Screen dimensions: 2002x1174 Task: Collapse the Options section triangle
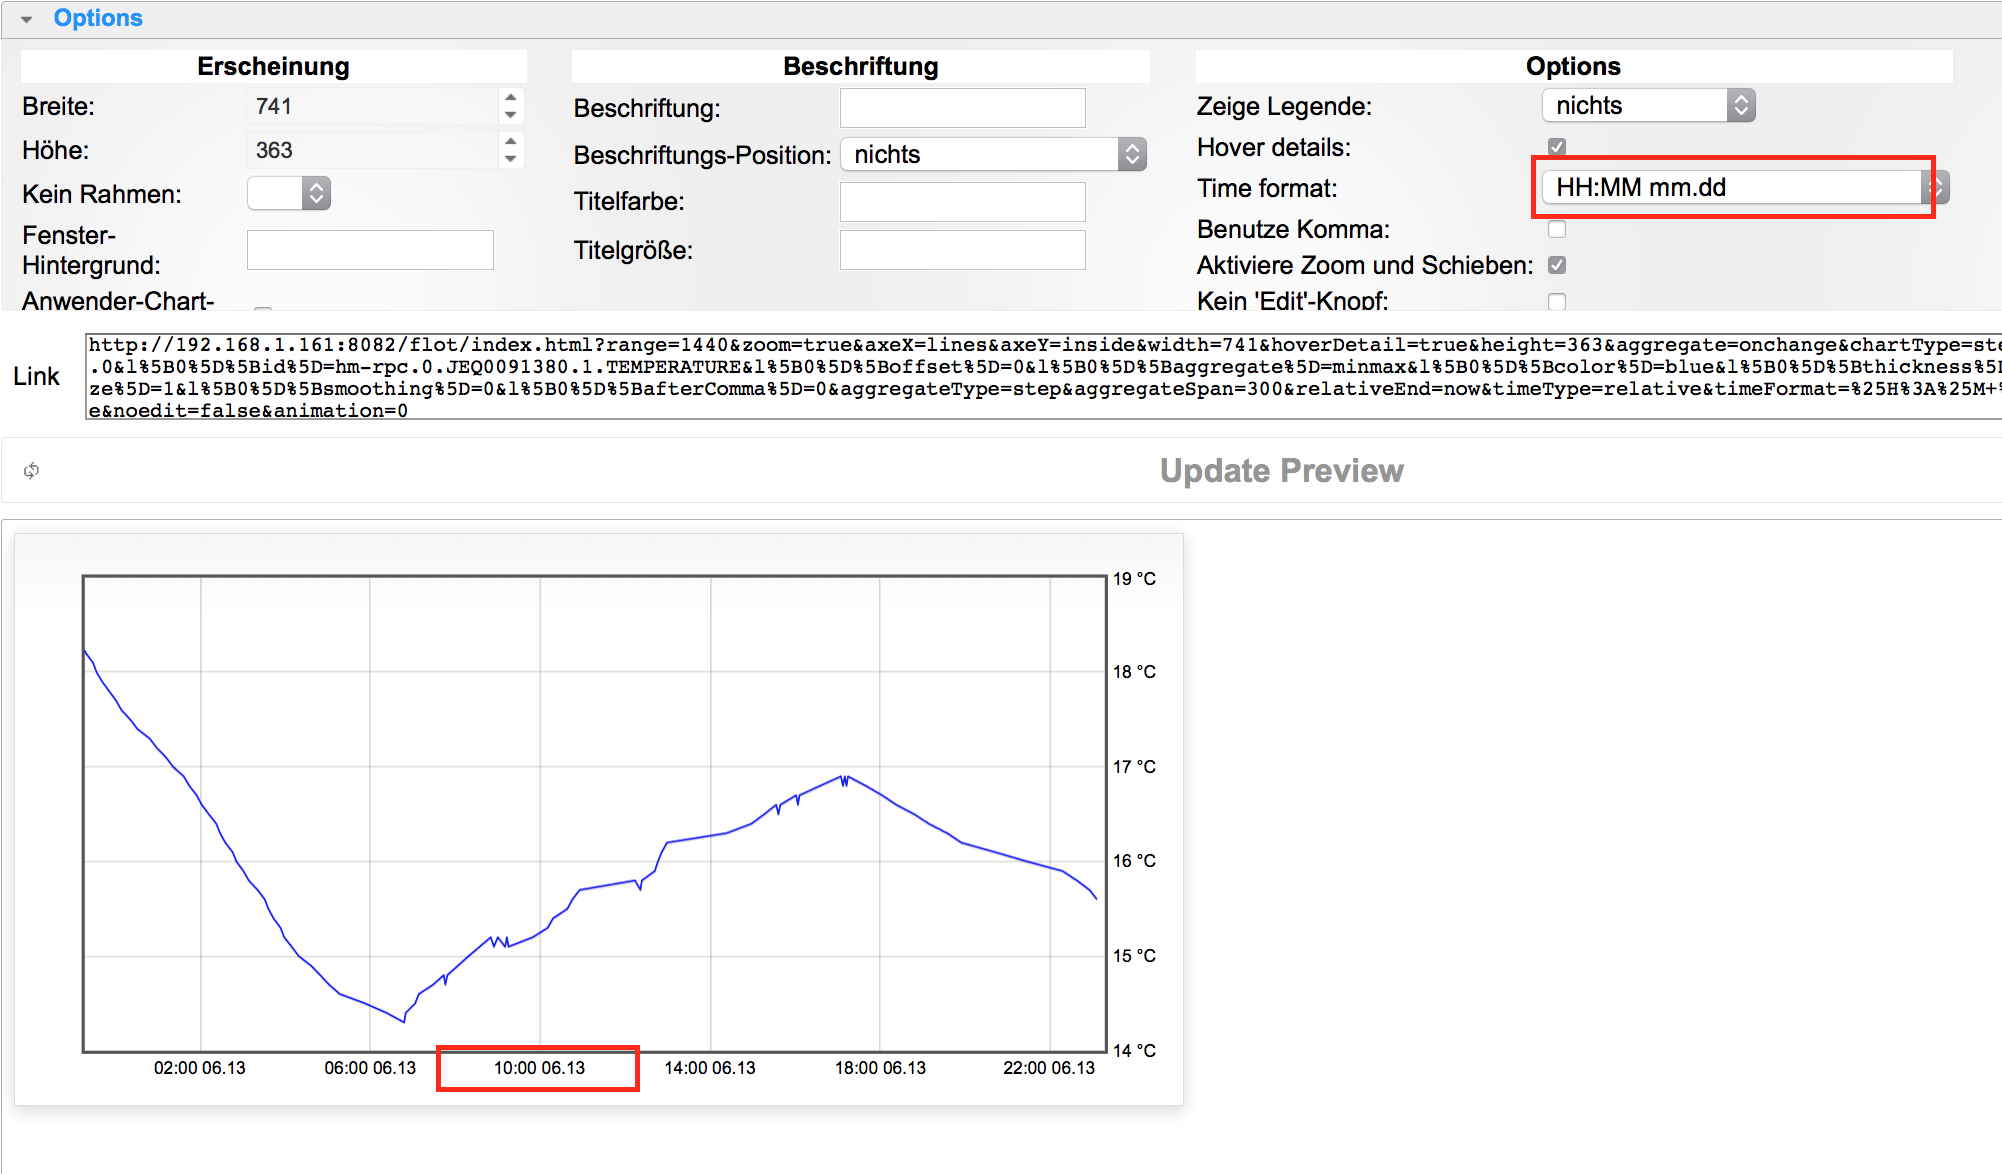pyautogui.click(x=26, y=19)
